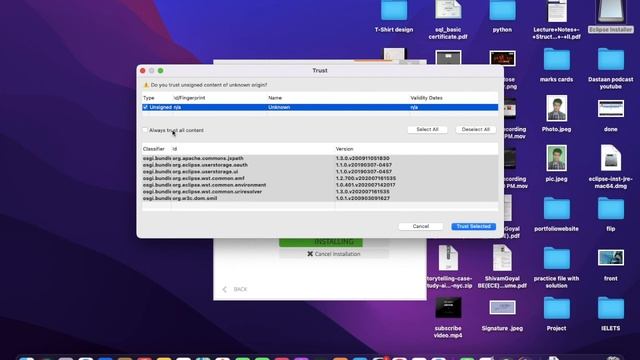Image resolution: width=640 pixels, height=360 pixels.
Task: Open the python folder on desktop
Action: [502, 11]
